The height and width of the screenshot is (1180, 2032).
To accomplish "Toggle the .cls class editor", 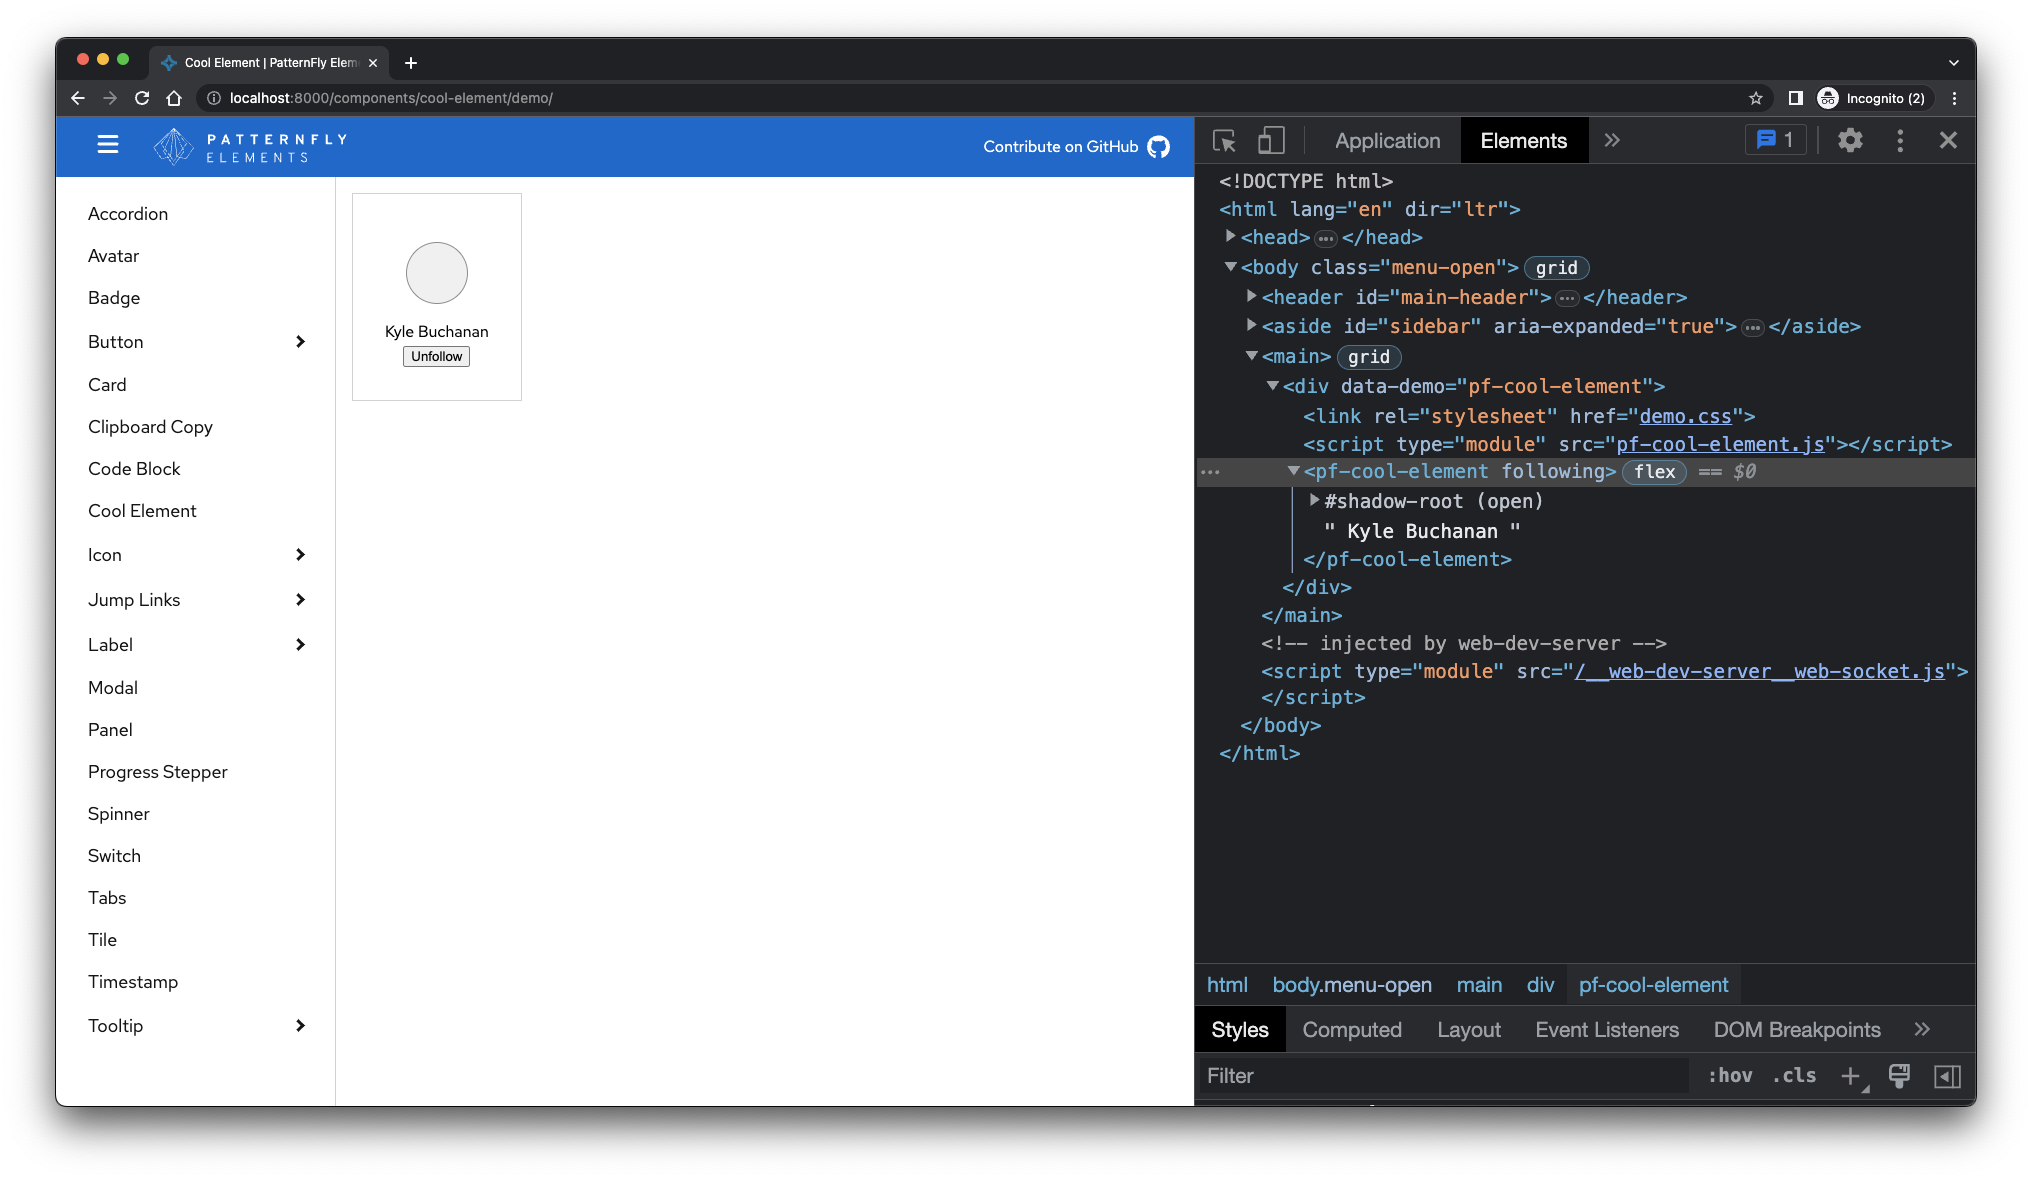I will coord(1793,1076).
